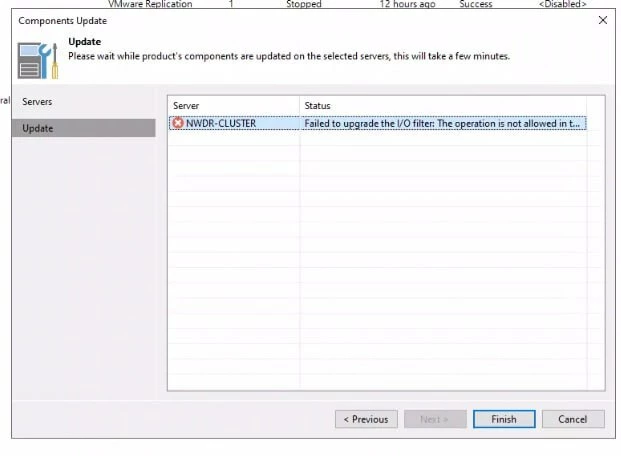Click the 'Please wait while product's components' description

pos(289,56)
